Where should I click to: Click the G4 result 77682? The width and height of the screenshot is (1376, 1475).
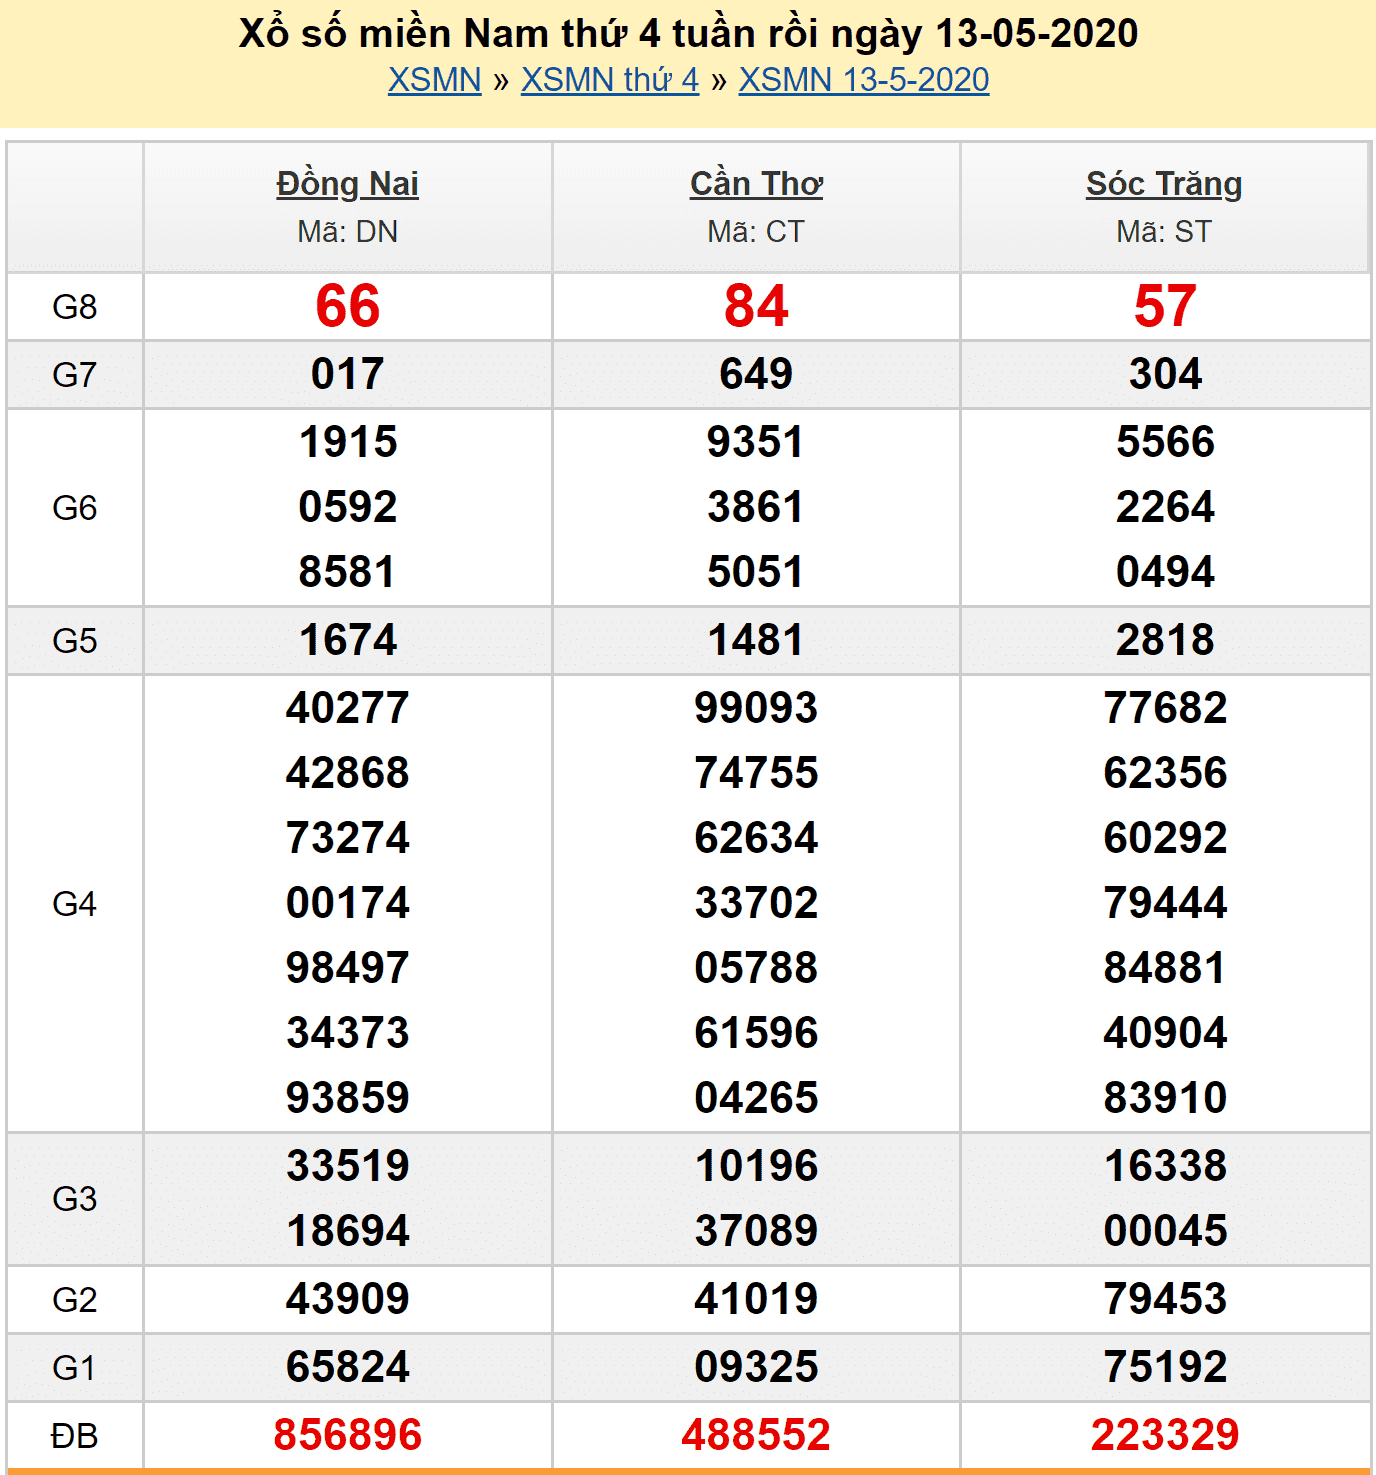pyautogui.click(x=1165, y=708)
